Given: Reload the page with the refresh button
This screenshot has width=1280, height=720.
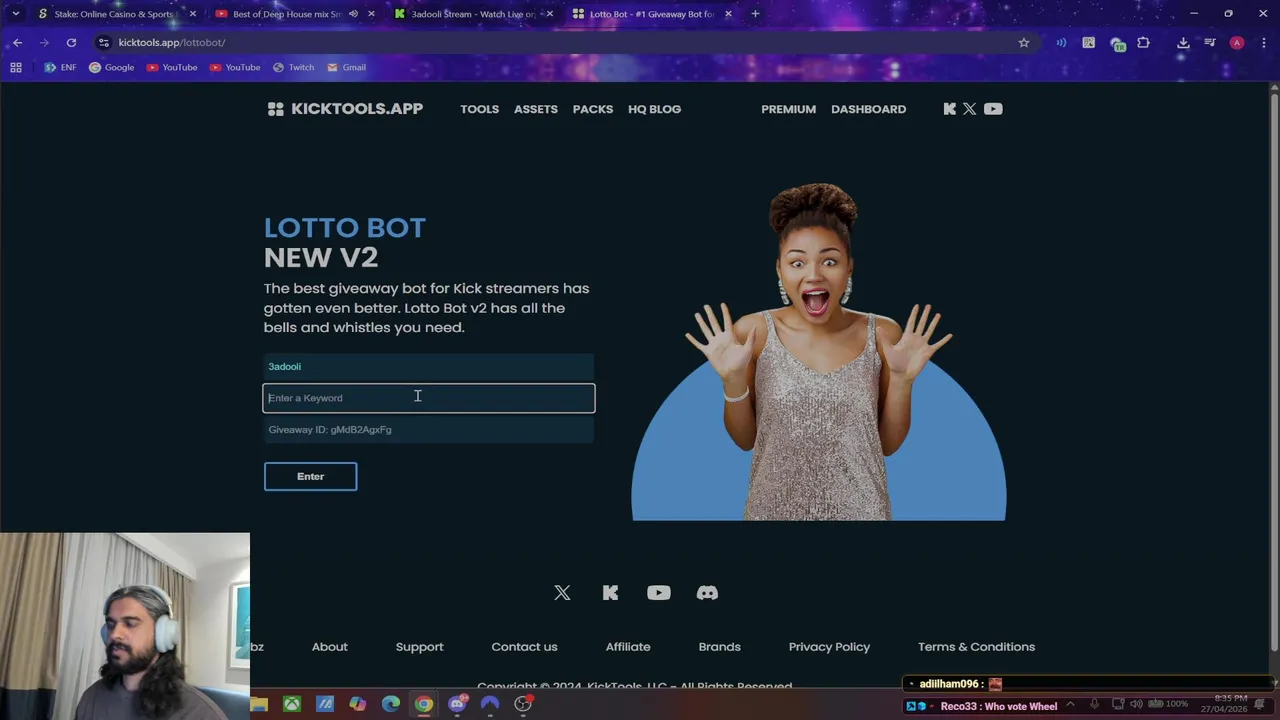Looking at the screenshot, I should [x=71, y=43].
